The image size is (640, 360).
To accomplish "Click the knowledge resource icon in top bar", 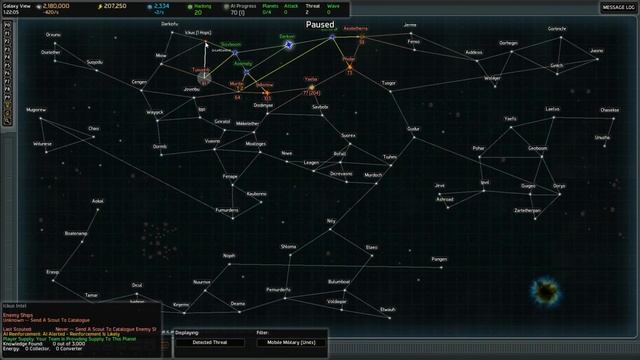I will click(149, 7).
